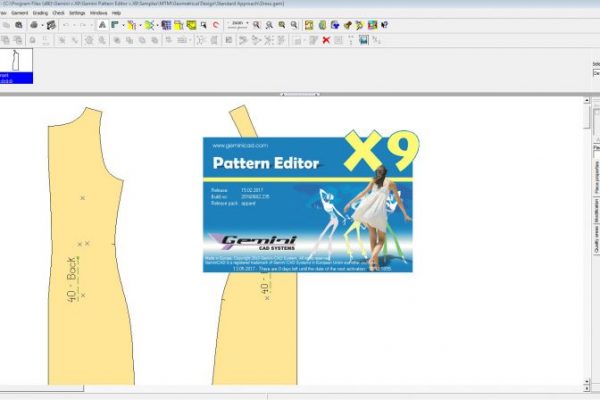Click the 40 - Back pattern piece
This screenshot has width=600, height=400.
point(88,250)
